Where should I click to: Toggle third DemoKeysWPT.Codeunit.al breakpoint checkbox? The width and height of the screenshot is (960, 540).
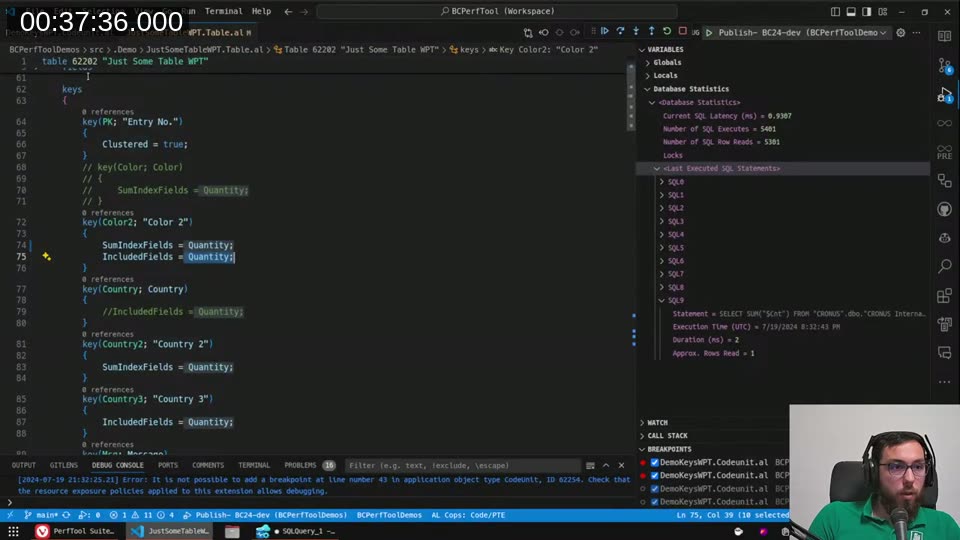click(x=654, y=489)
